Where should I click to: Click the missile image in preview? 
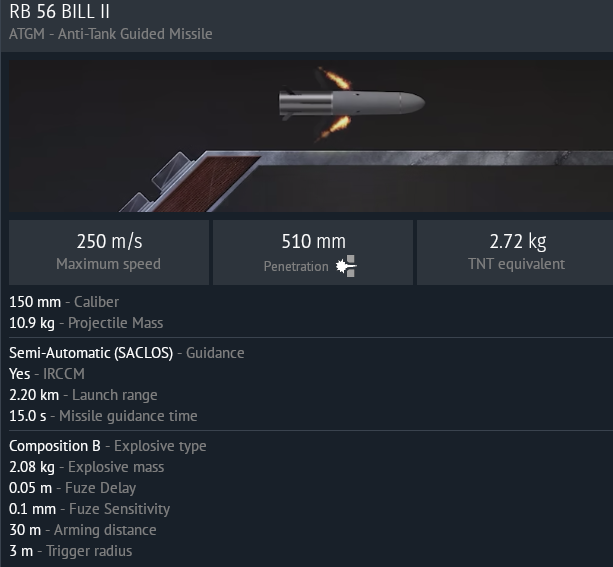point(352,104)
